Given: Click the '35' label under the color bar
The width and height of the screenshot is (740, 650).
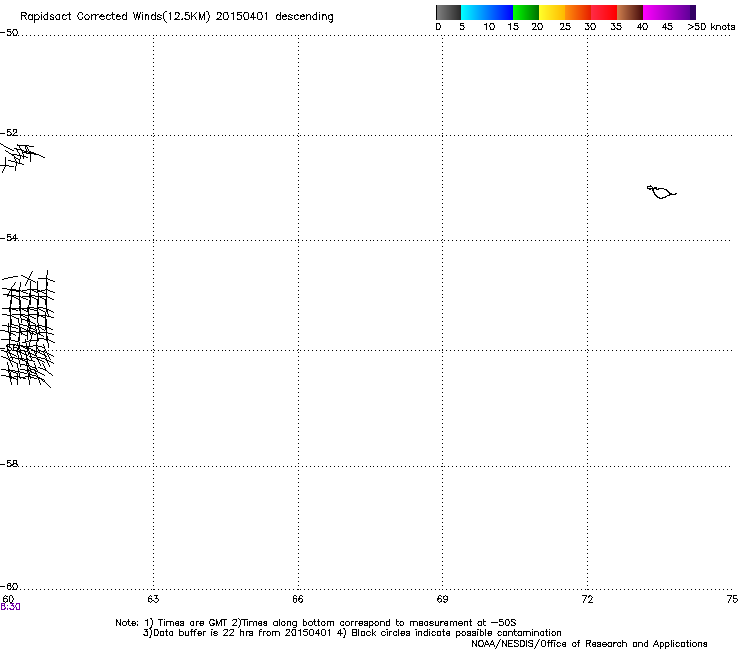Looking at the screenshot, I should [616, 27].
